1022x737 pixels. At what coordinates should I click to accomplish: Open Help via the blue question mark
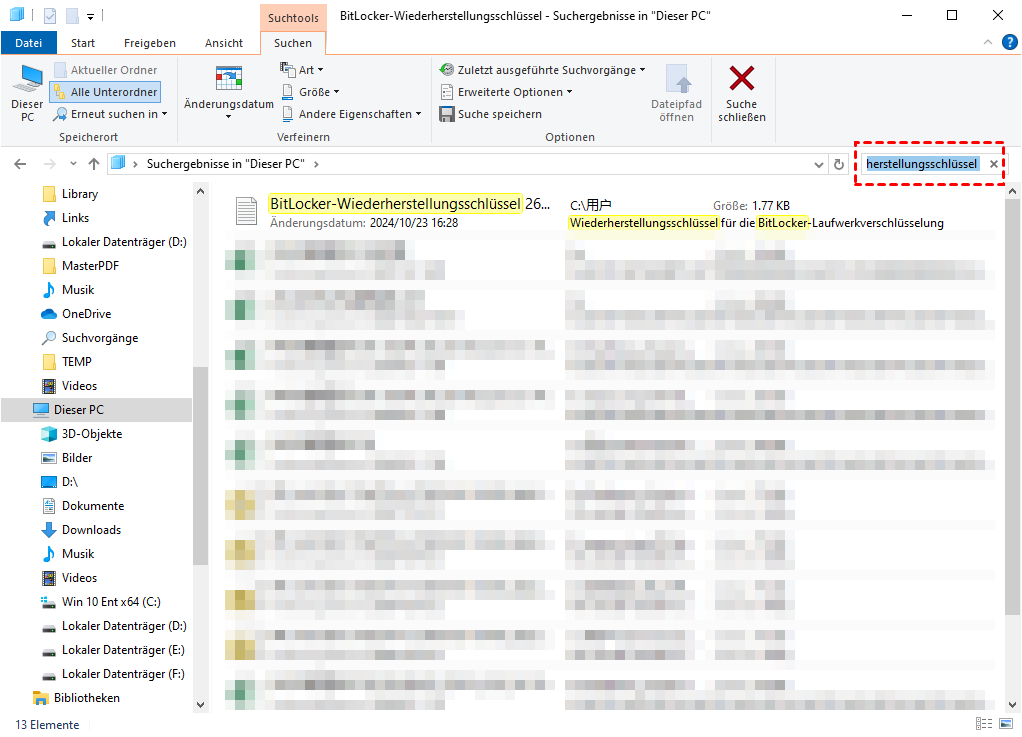[1010, 42]
